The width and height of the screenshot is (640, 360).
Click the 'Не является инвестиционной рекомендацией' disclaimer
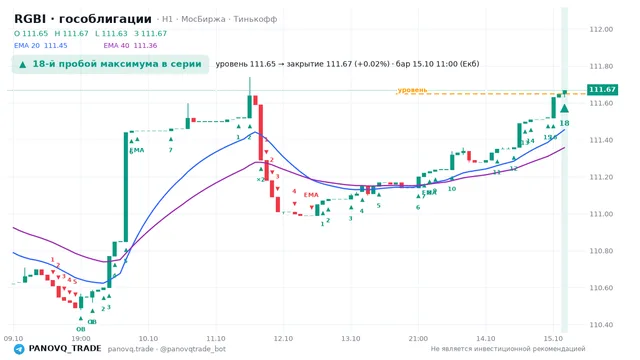coord(508,349)
